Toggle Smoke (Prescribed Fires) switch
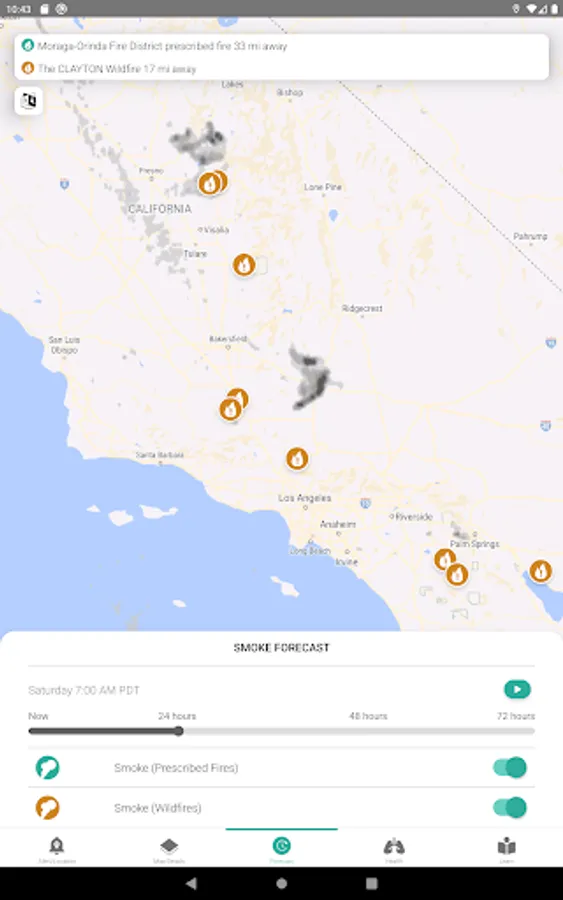 pyautogui.click(x=510, y=767)
